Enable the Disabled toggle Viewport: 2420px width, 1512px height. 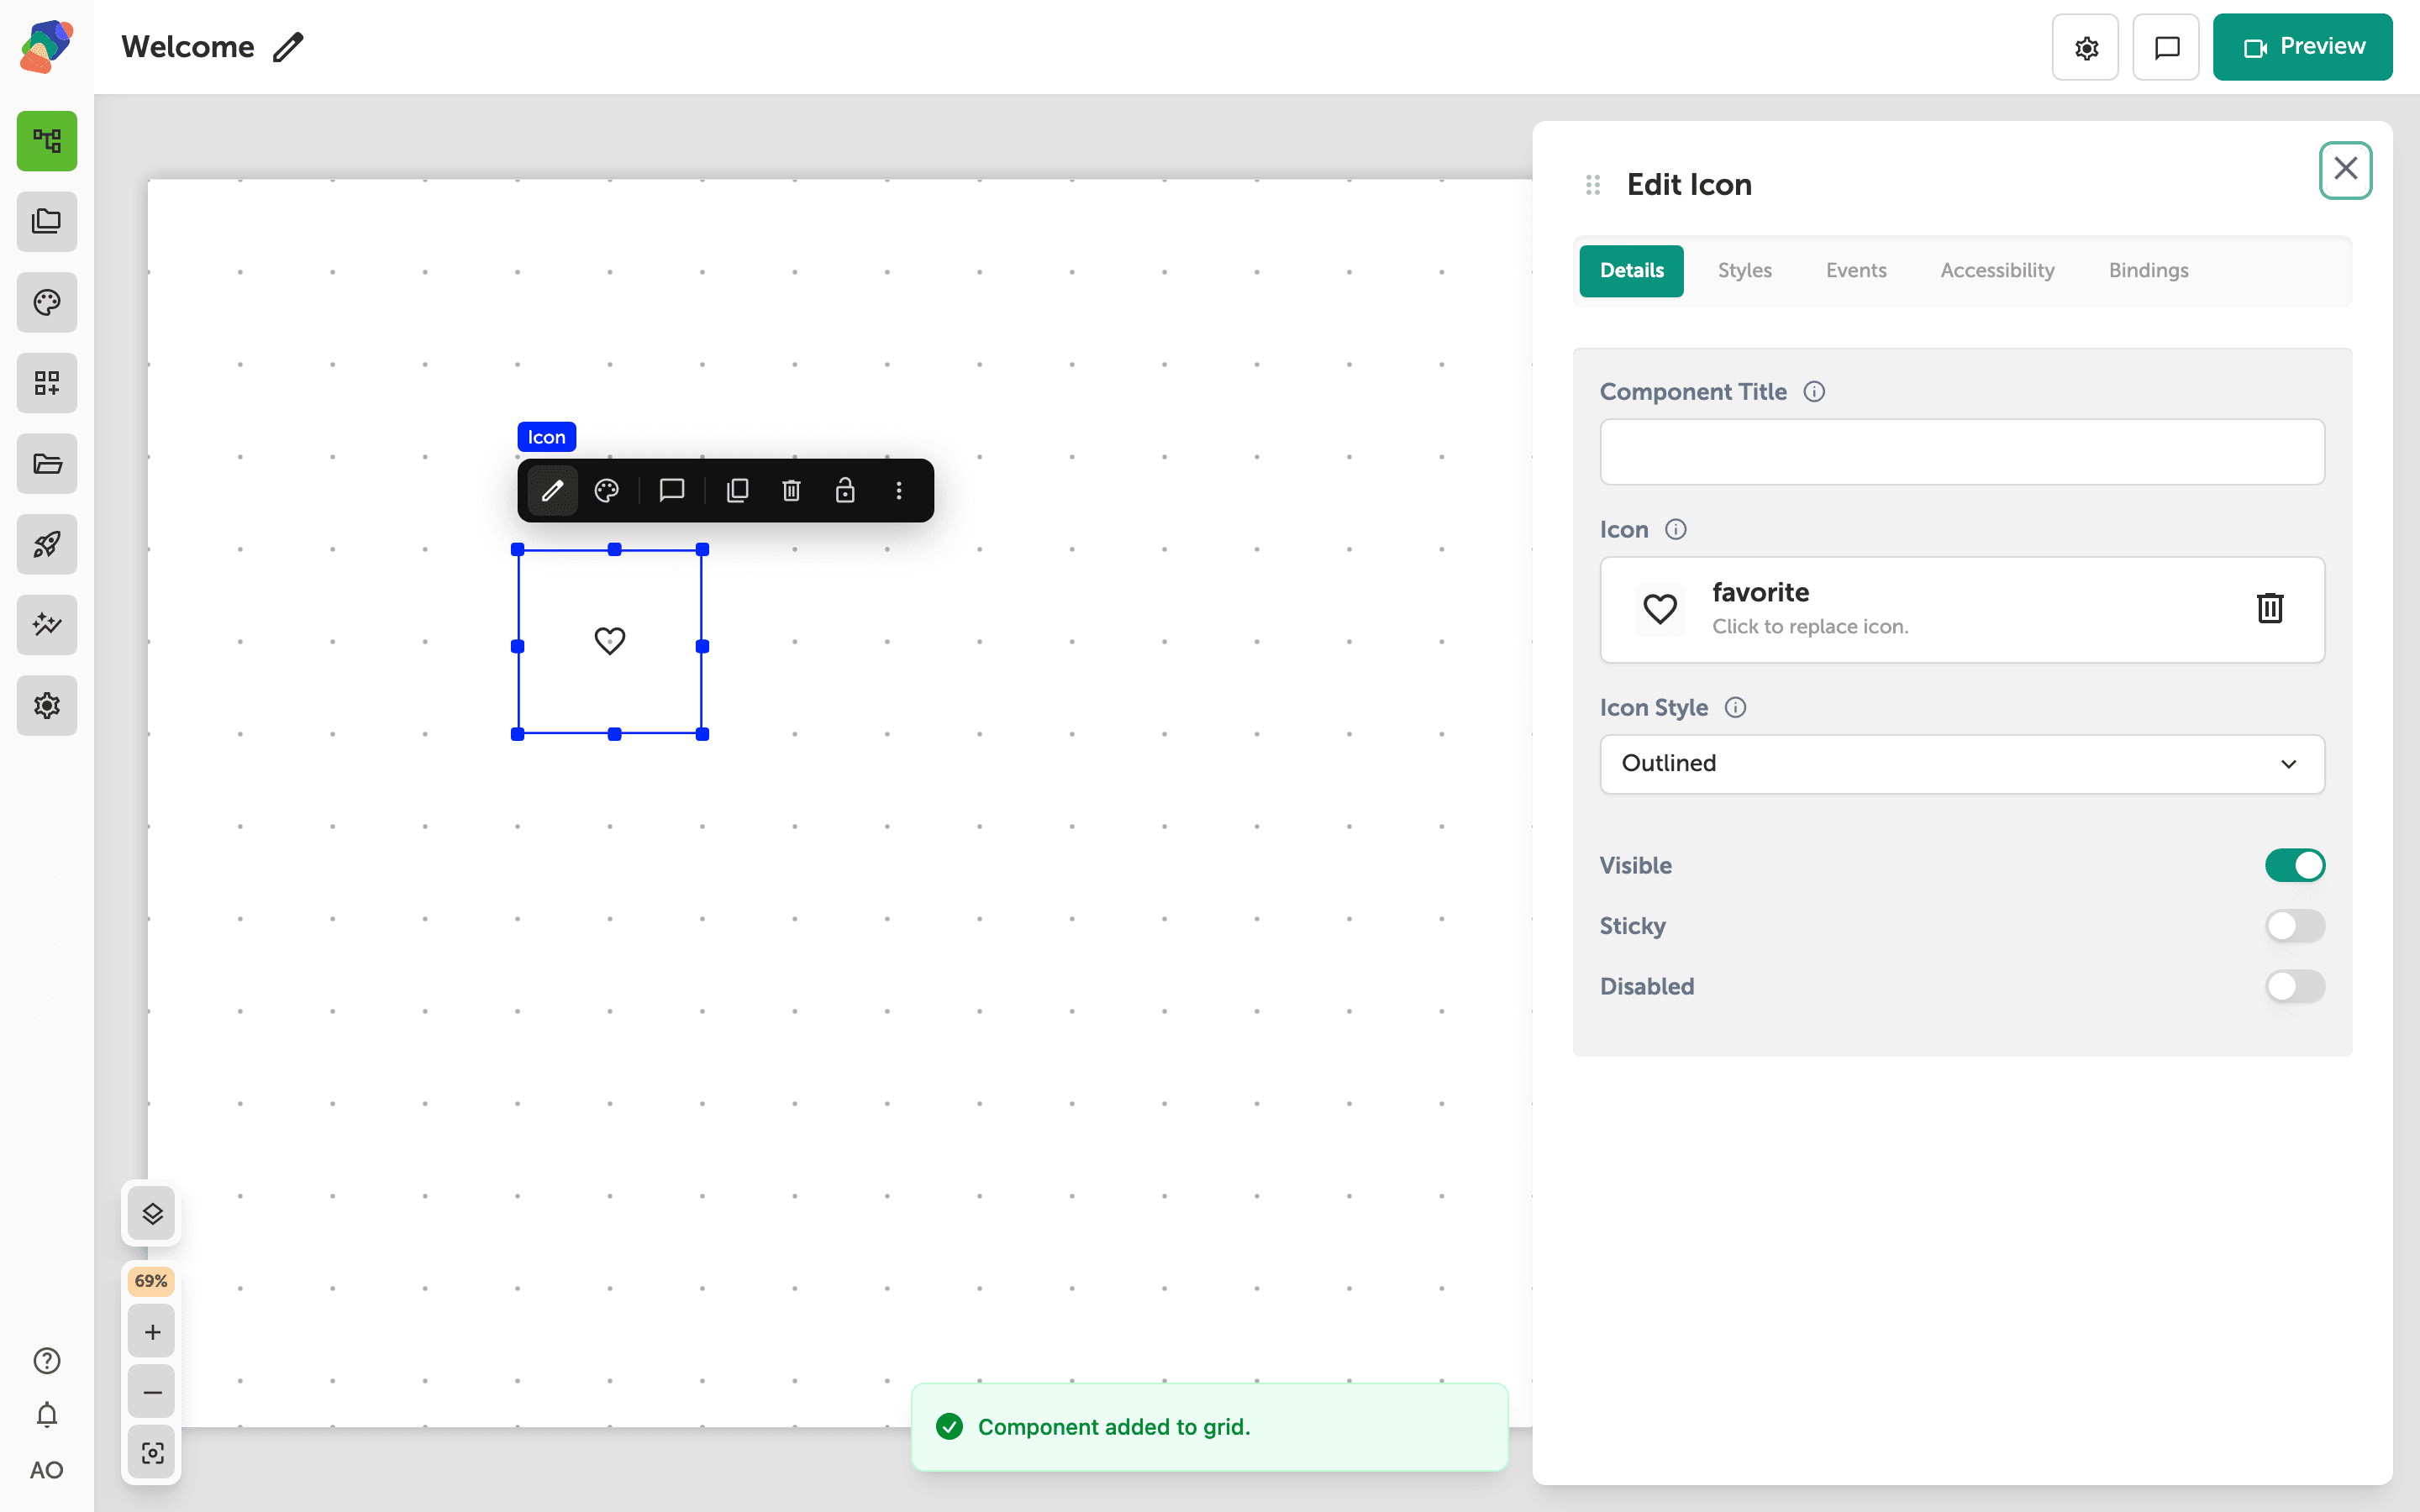coord(2295,986)
